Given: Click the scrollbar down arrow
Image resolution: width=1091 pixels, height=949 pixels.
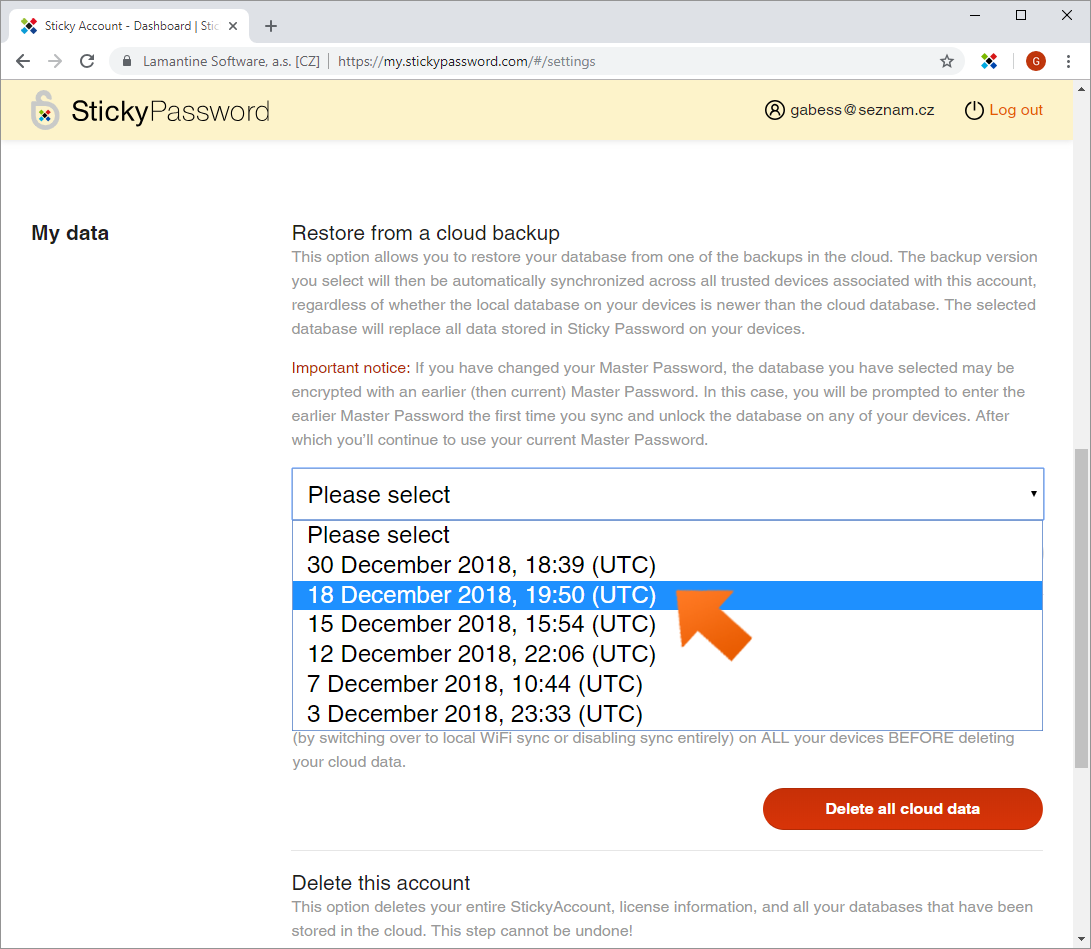Looking at the screenshot, I should [x=1081, y=939].
